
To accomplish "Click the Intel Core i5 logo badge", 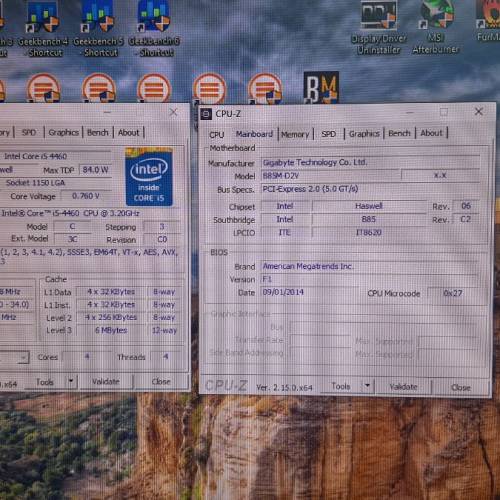I will pos(149,176).
